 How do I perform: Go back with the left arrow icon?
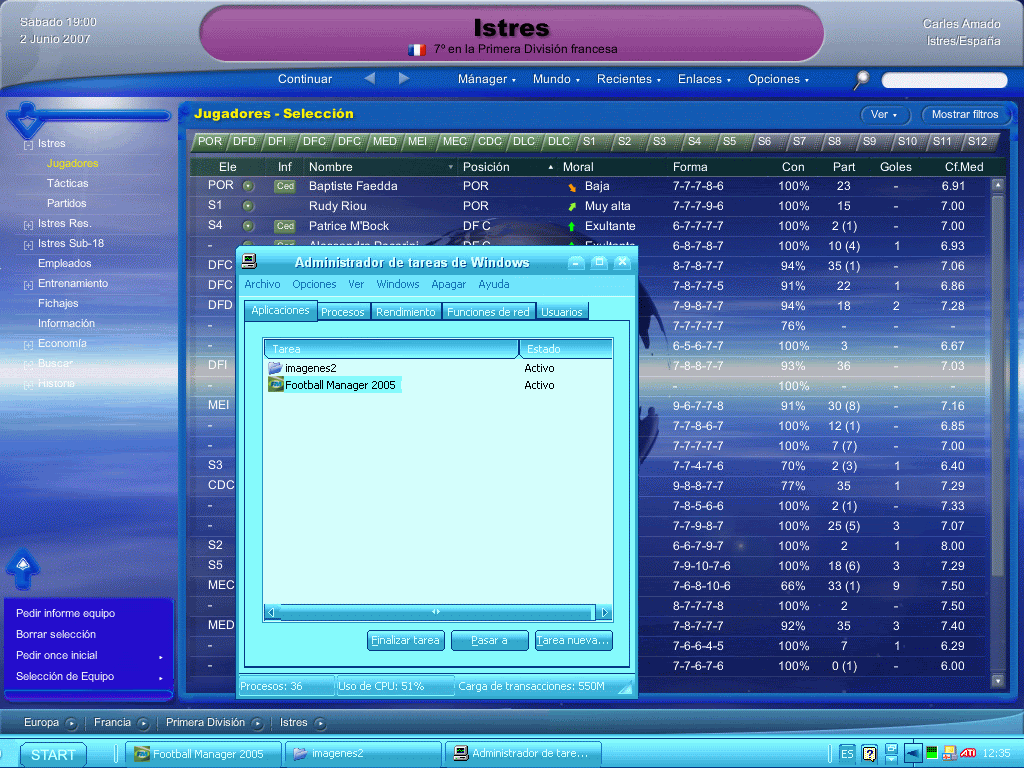pos(370,78)
